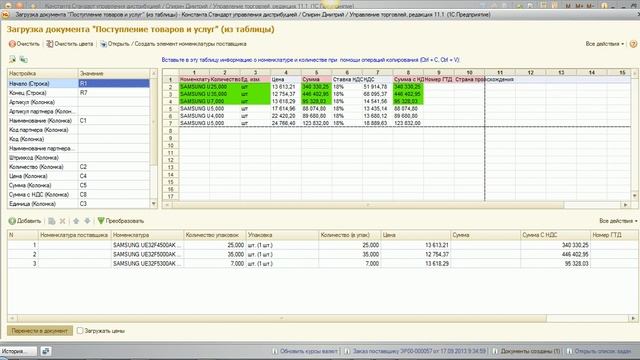640x360 pixels.
Task: Select row SAMSUNG UE32F5000AK
Action: (322, 254)
